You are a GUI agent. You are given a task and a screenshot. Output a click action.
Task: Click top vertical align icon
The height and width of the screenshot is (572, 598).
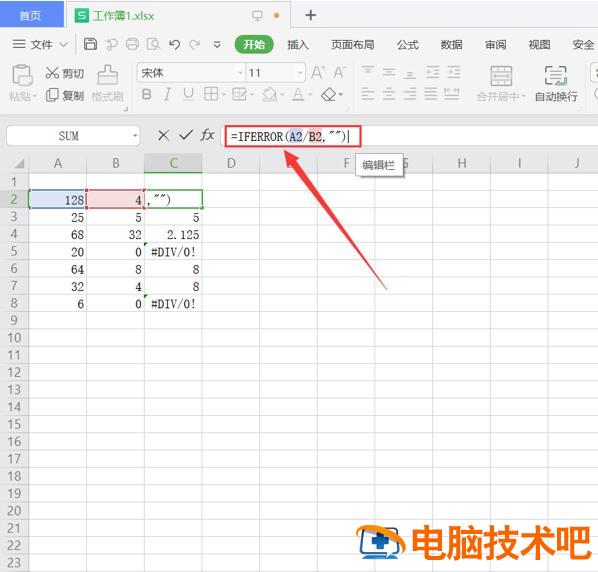click(368, 71)
